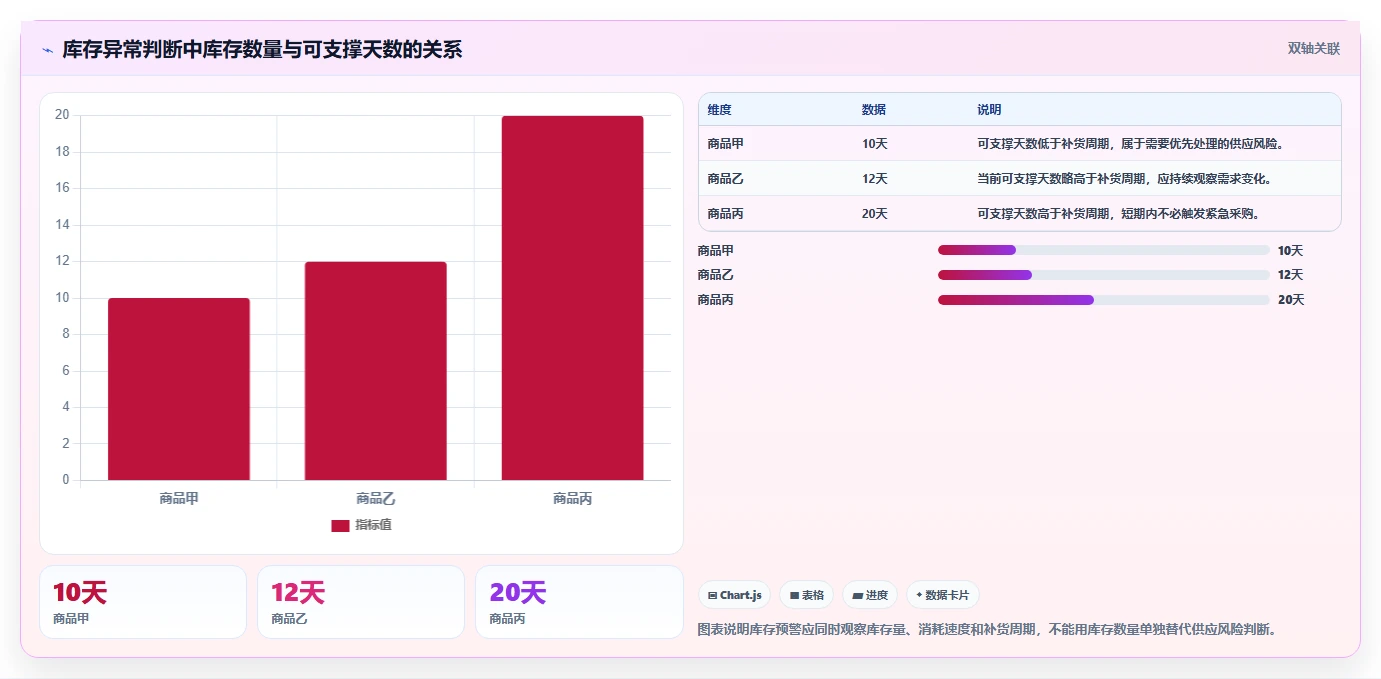
Task: Click the 商品丙 x-axis label
Action: pos(572,498)
